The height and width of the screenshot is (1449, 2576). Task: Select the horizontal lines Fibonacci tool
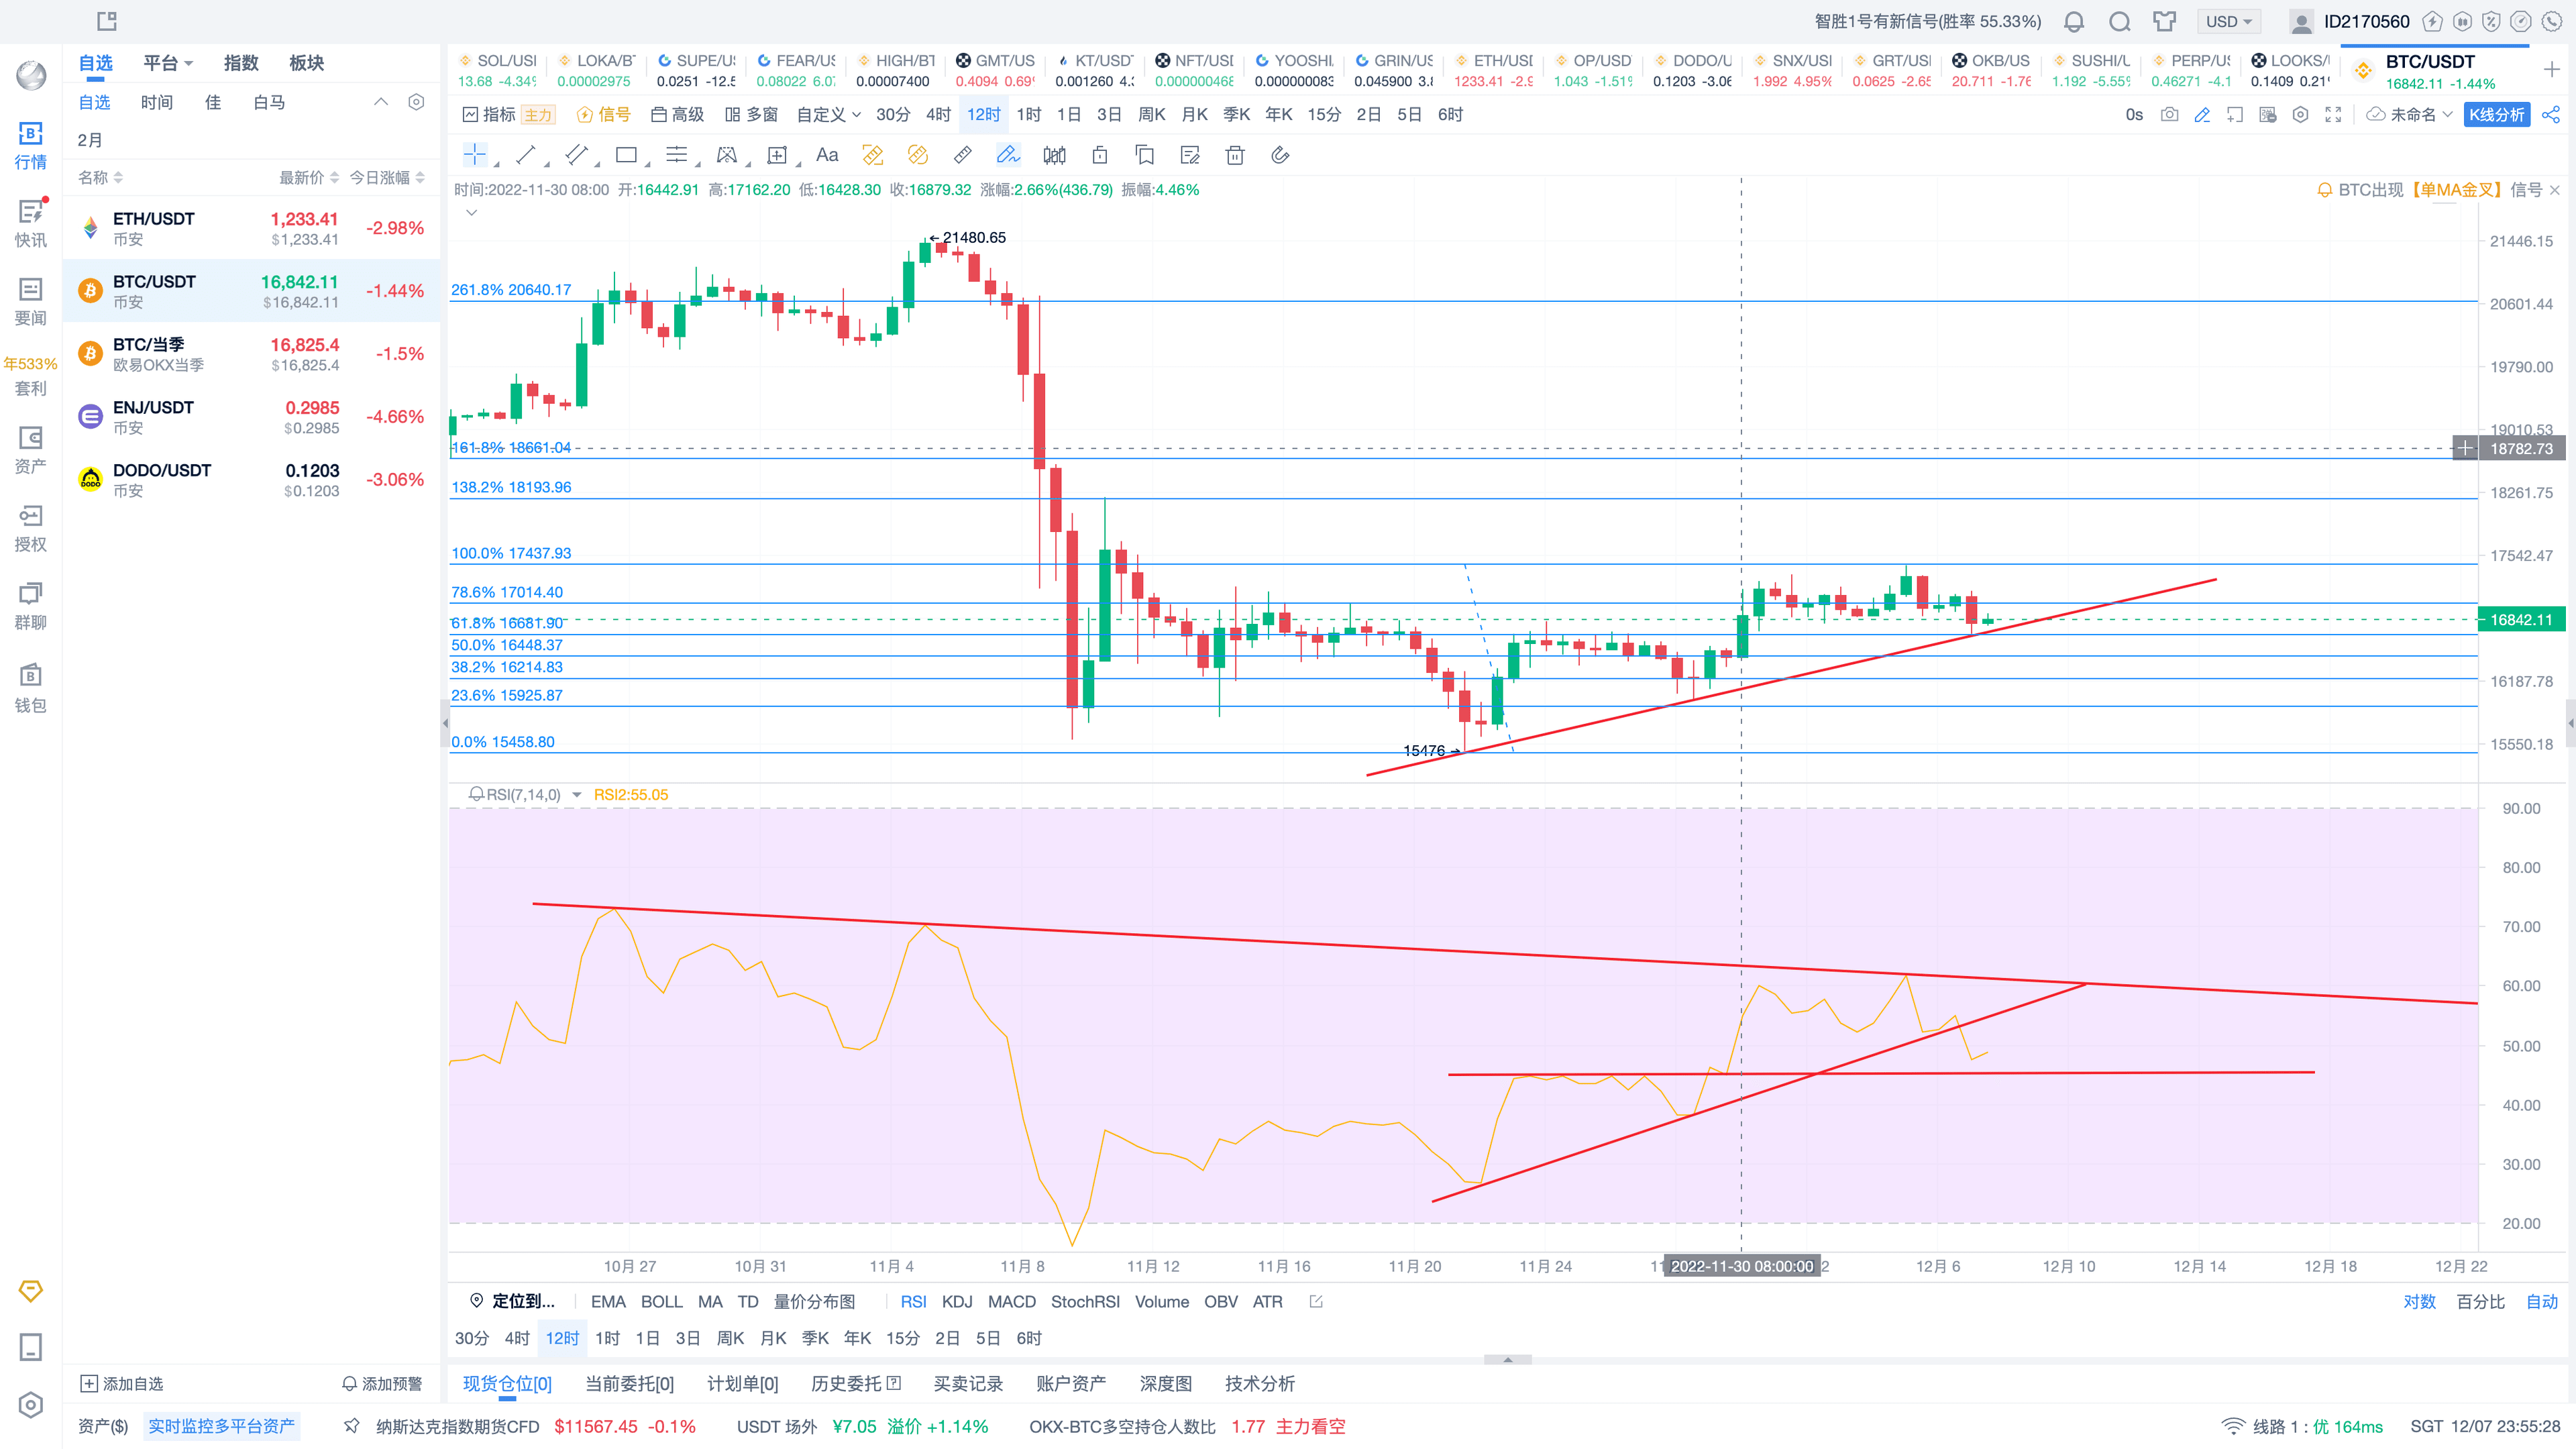[677, 155]
